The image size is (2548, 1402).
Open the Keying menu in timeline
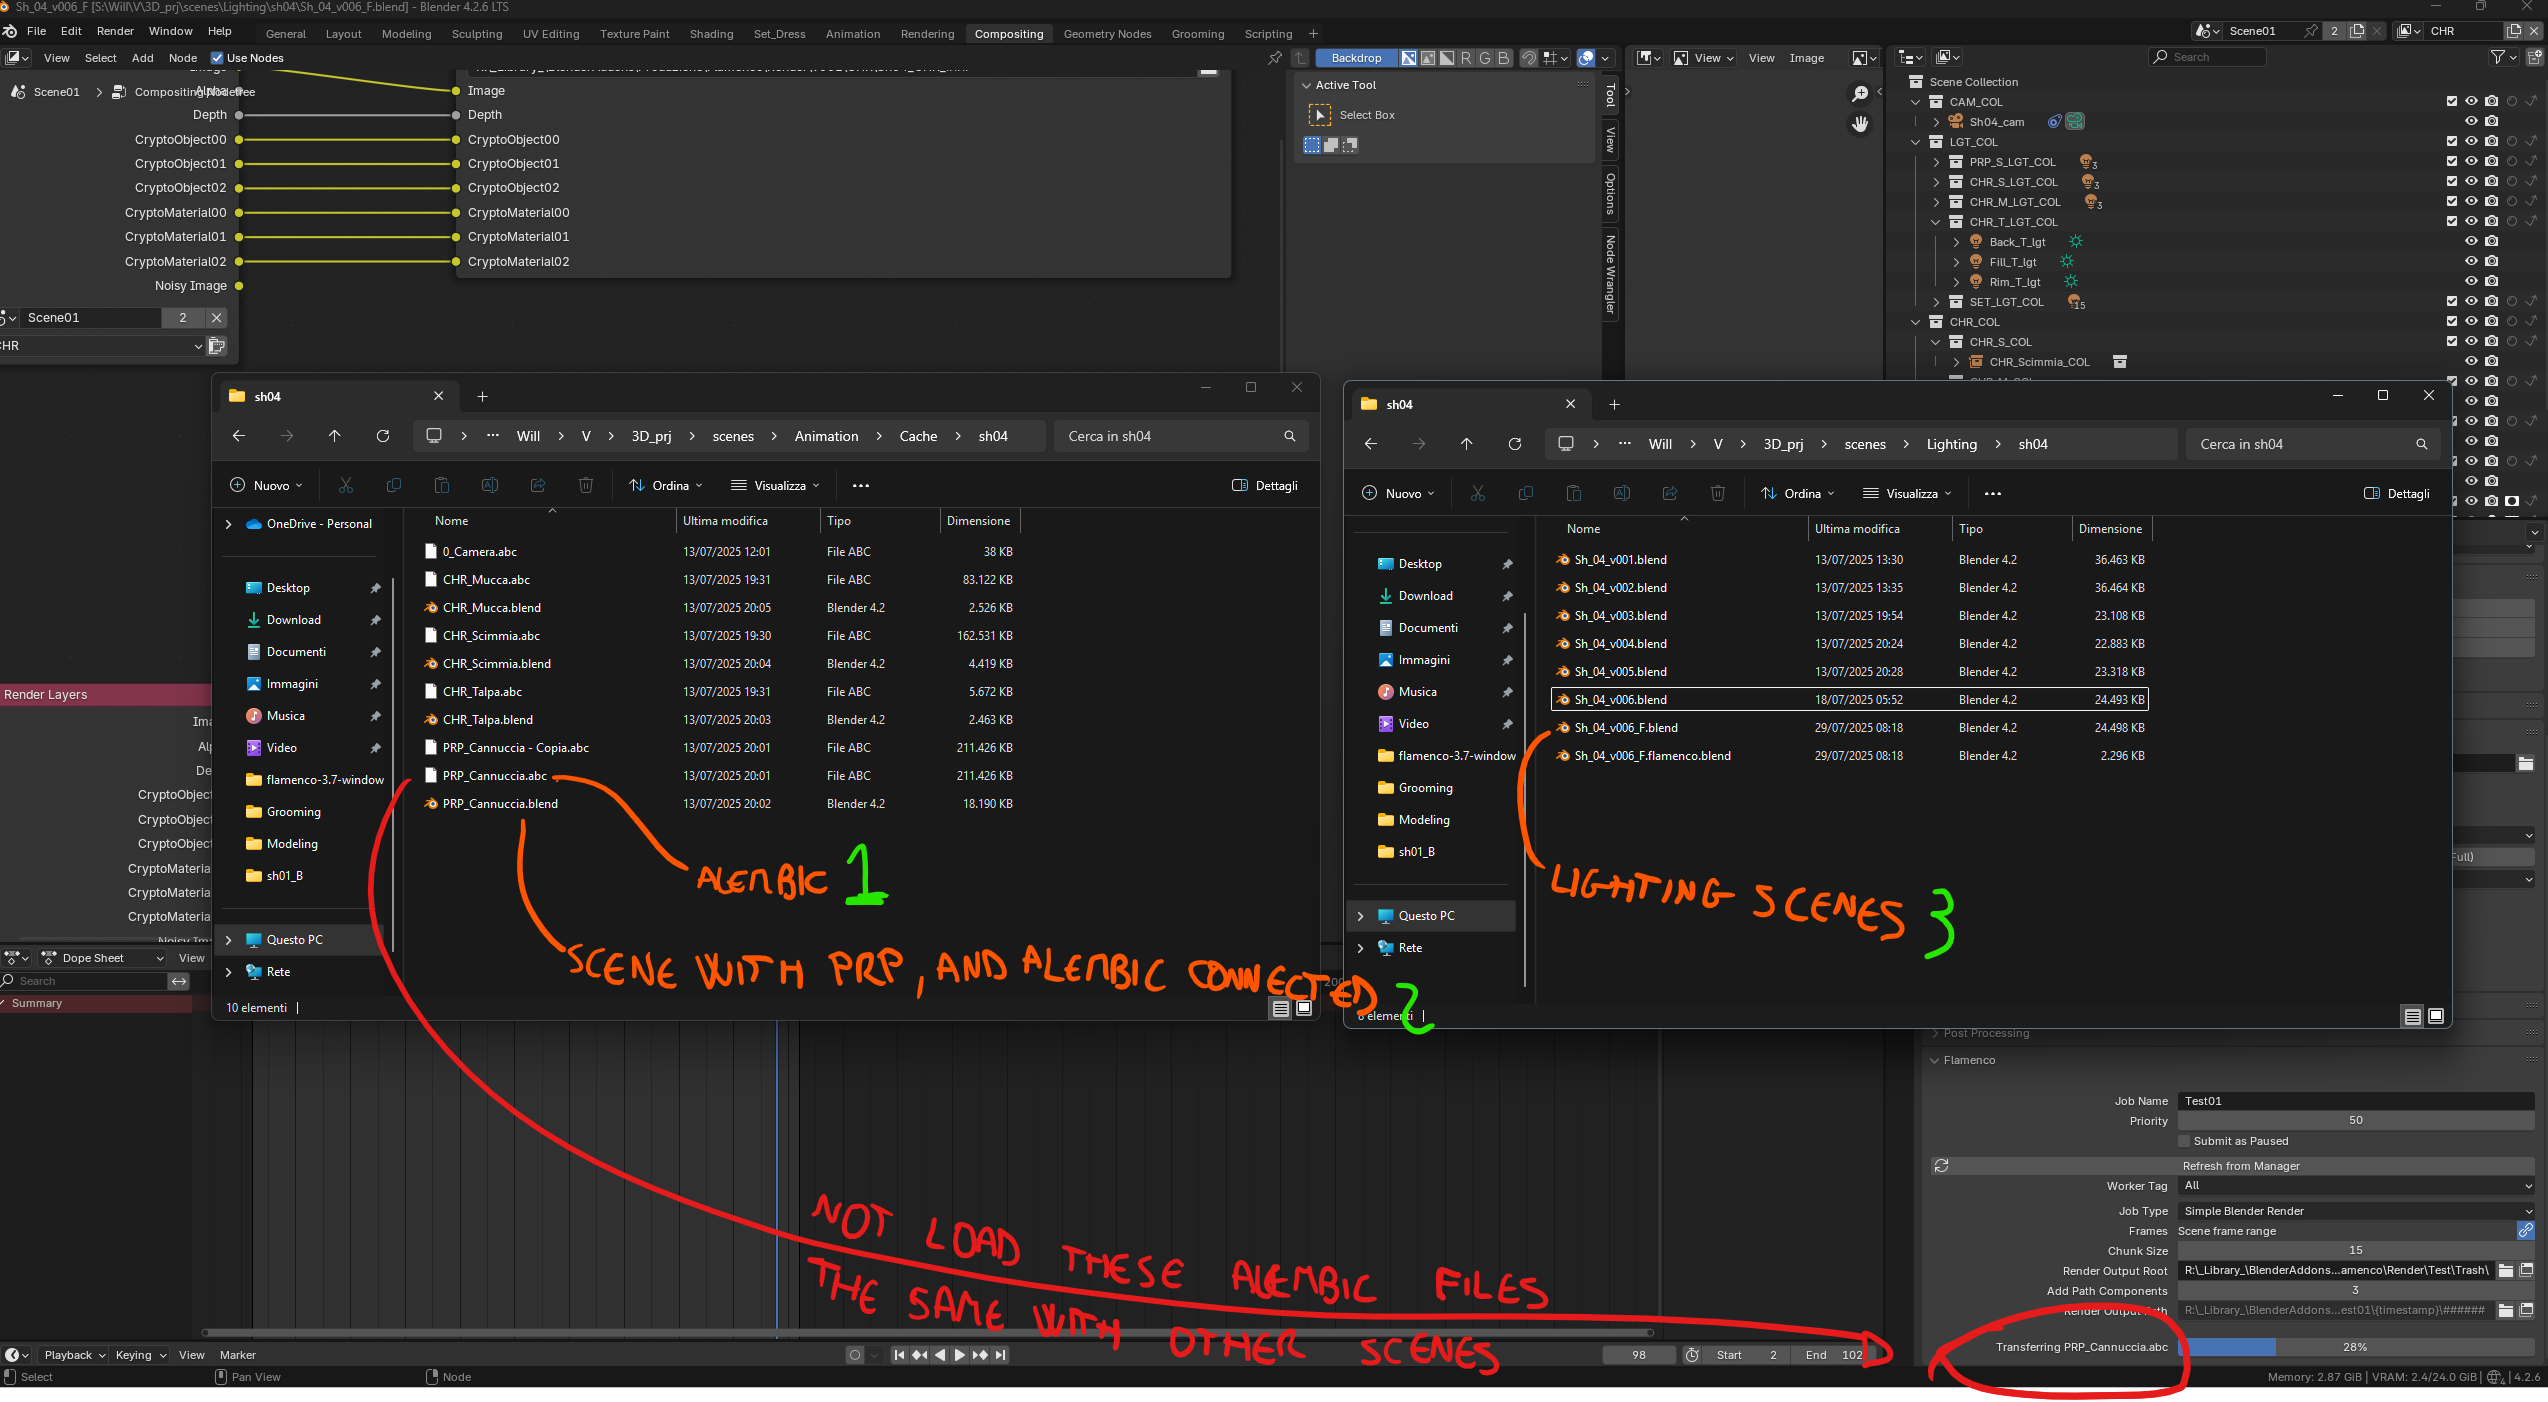click(x=140, y=1355)
